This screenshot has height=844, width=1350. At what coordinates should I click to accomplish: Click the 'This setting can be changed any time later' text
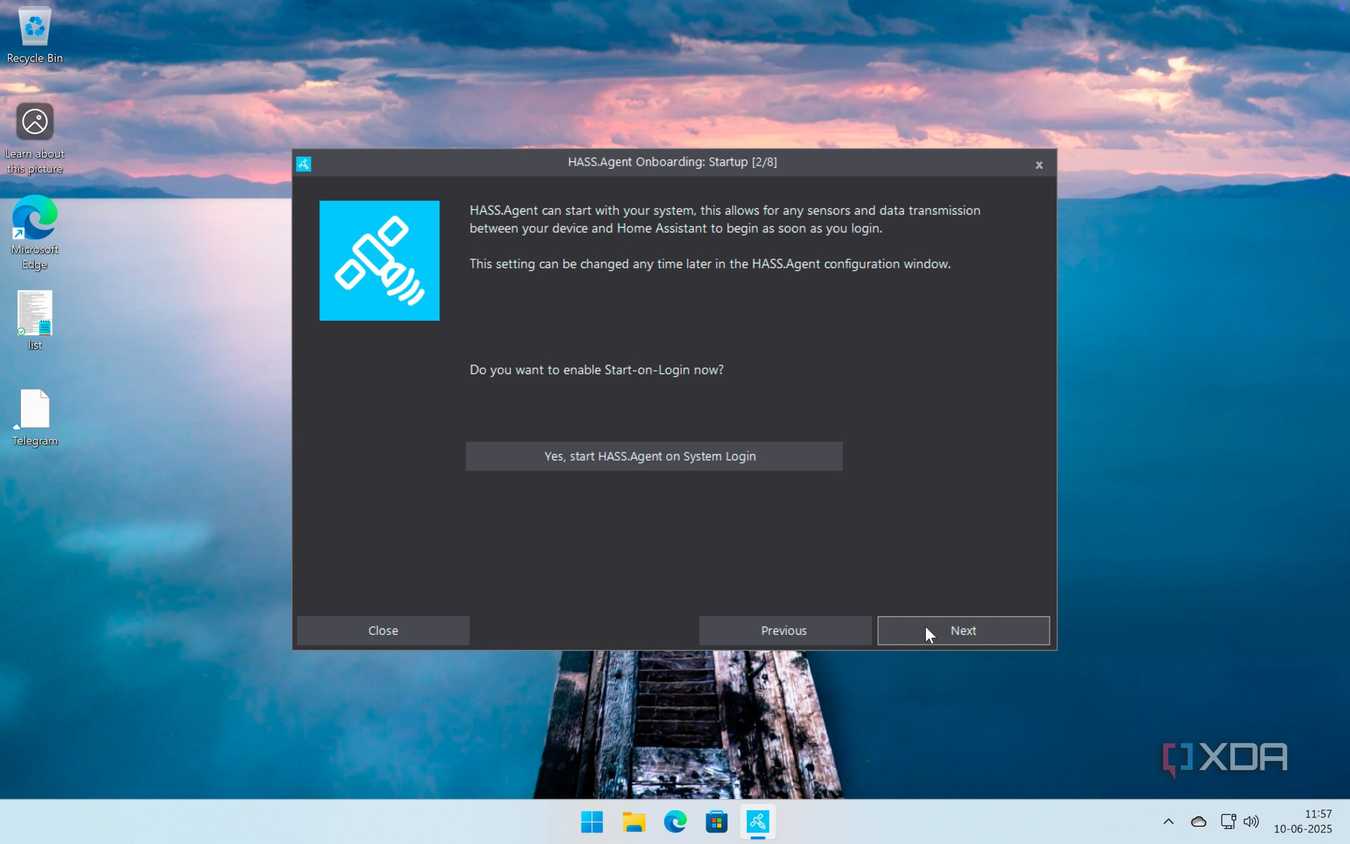coord(710,264)
